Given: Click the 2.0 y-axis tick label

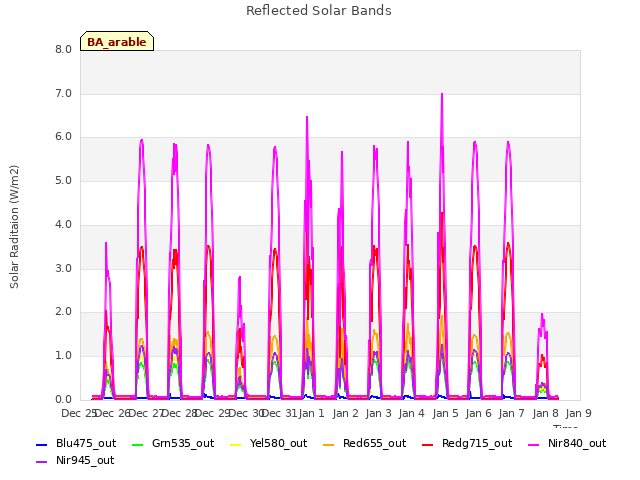Looking at the screenshot, I should pyautogui.click(x=63, y=312).
